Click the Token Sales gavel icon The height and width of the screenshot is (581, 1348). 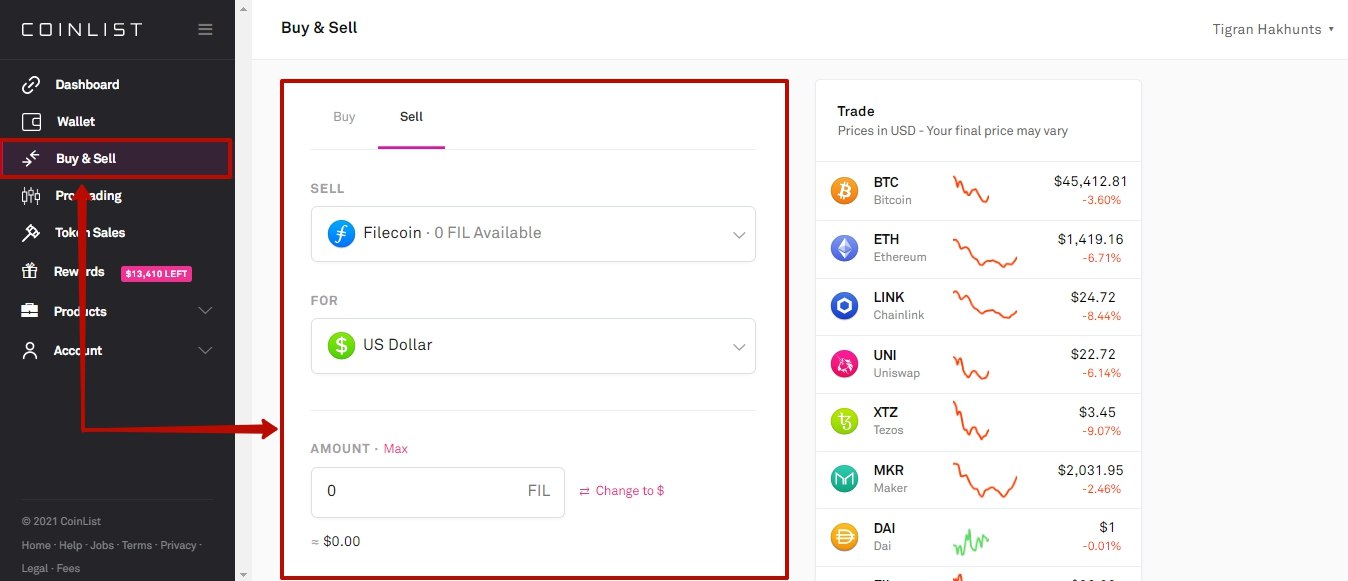click(31, 232)
